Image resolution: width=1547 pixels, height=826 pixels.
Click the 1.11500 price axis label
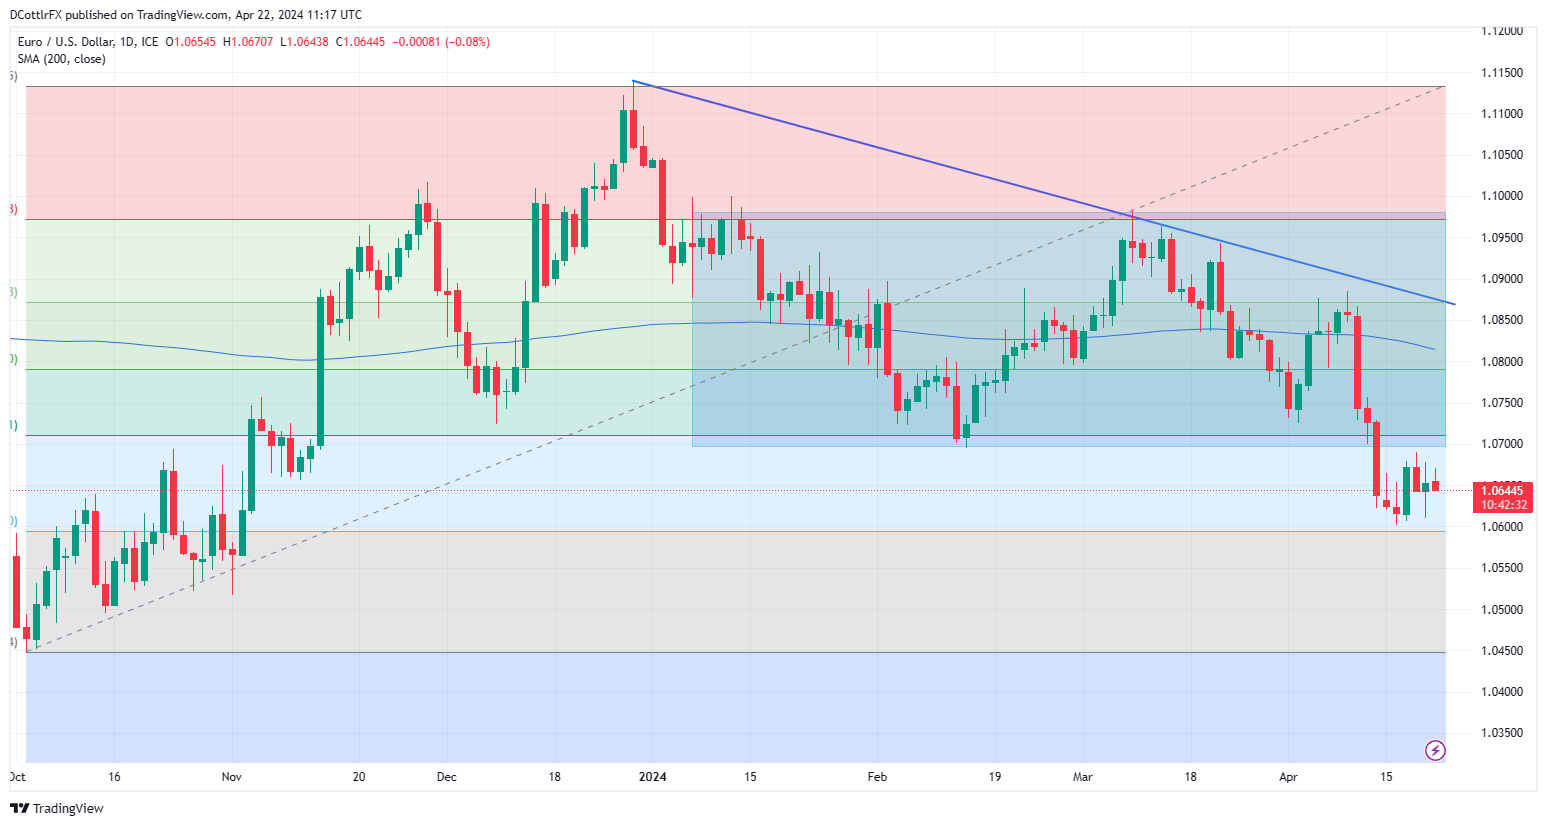click(1502, 73)
